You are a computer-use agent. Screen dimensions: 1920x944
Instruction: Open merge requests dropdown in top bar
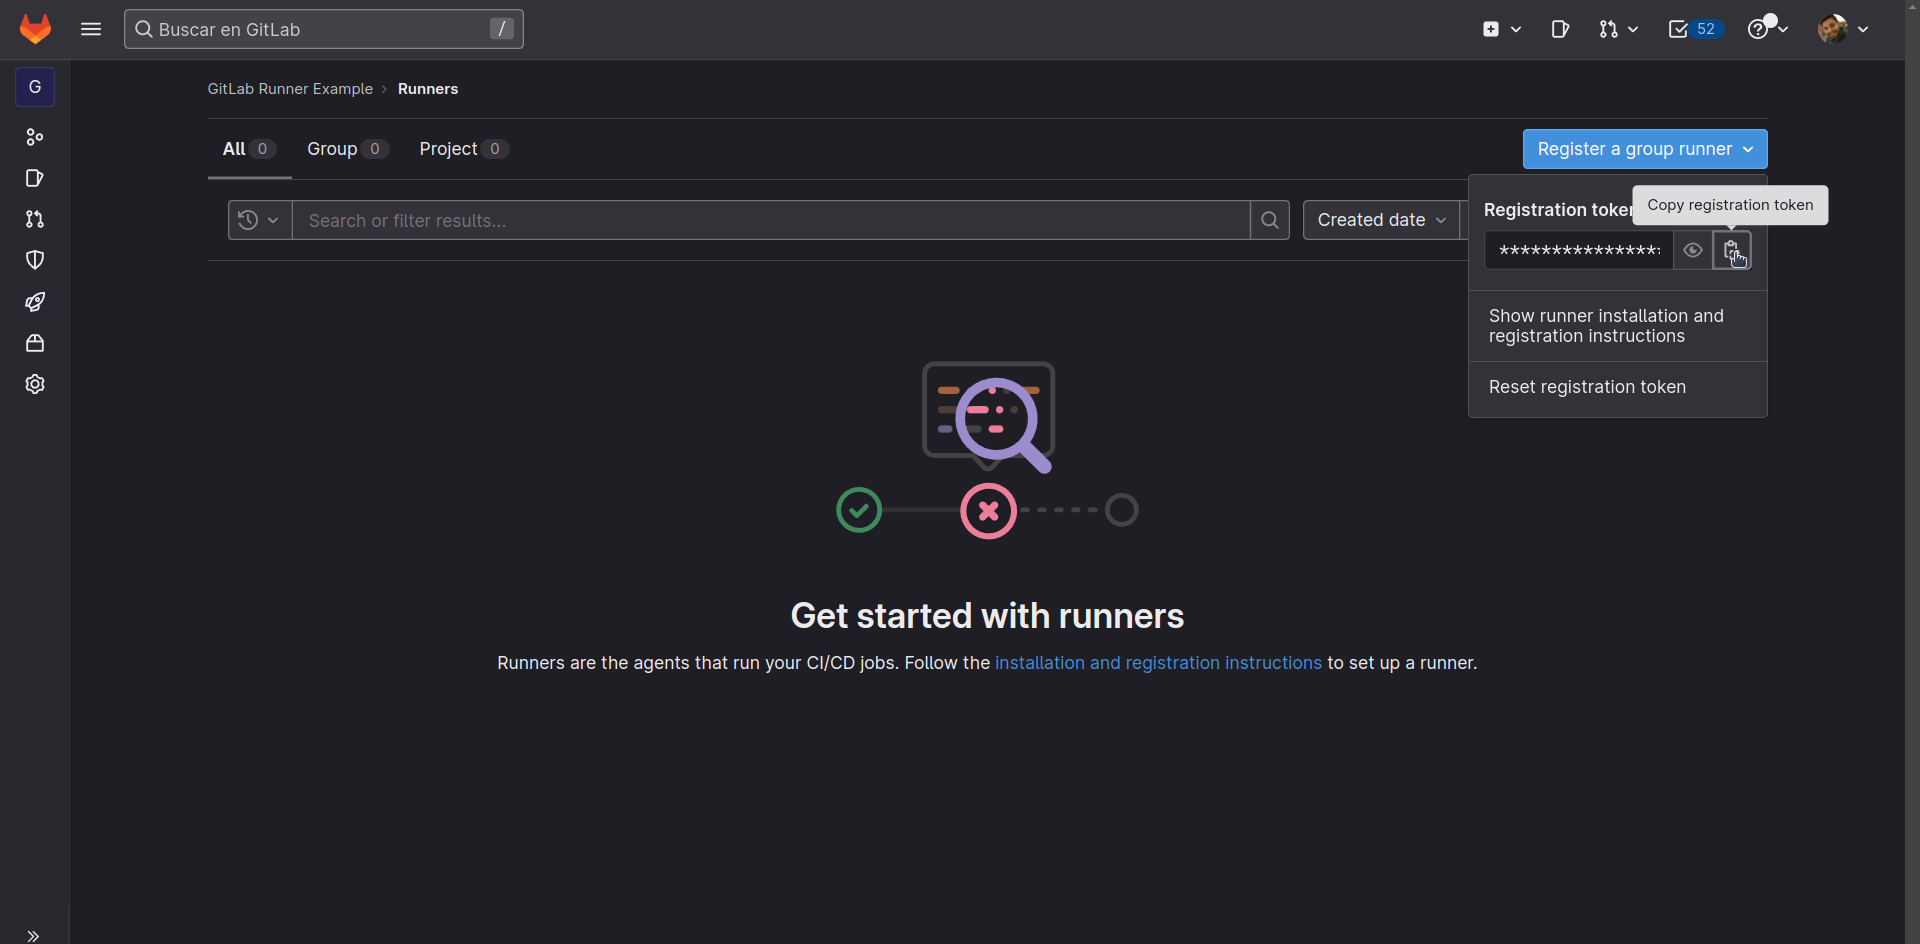point(1618,29)
